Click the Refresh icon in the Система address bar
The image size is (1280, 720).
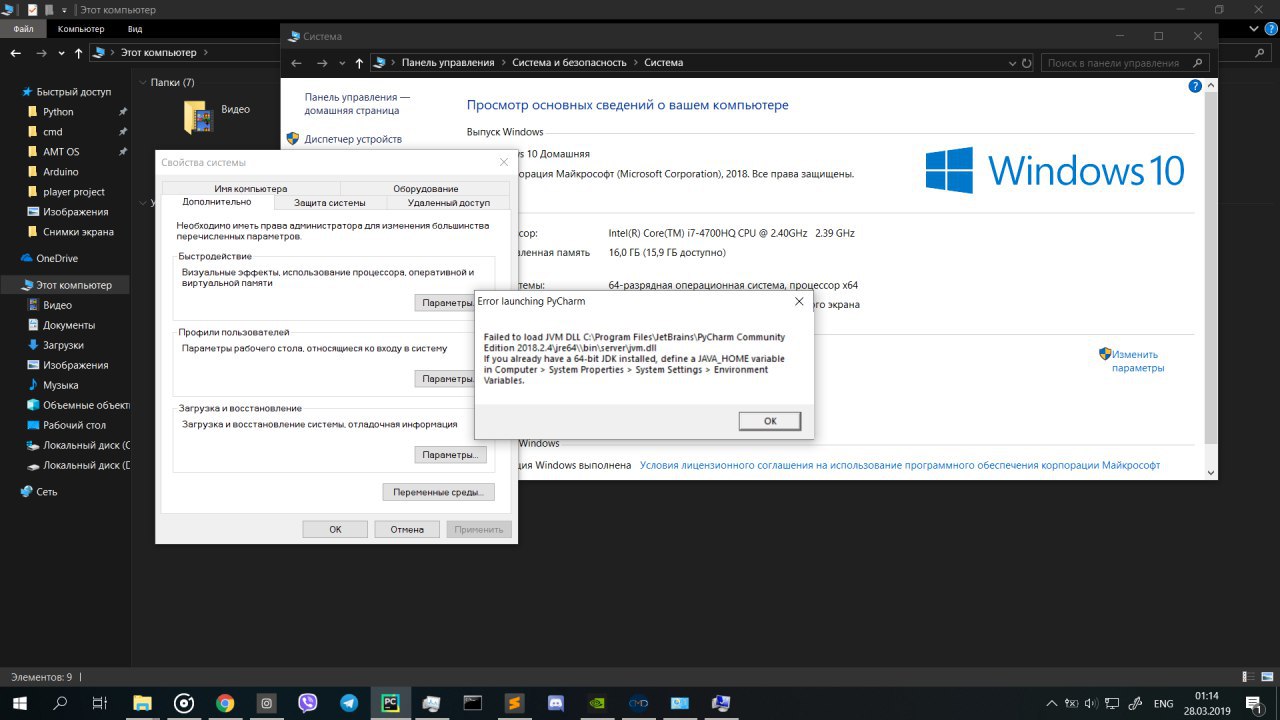[x=1026, y=63]
